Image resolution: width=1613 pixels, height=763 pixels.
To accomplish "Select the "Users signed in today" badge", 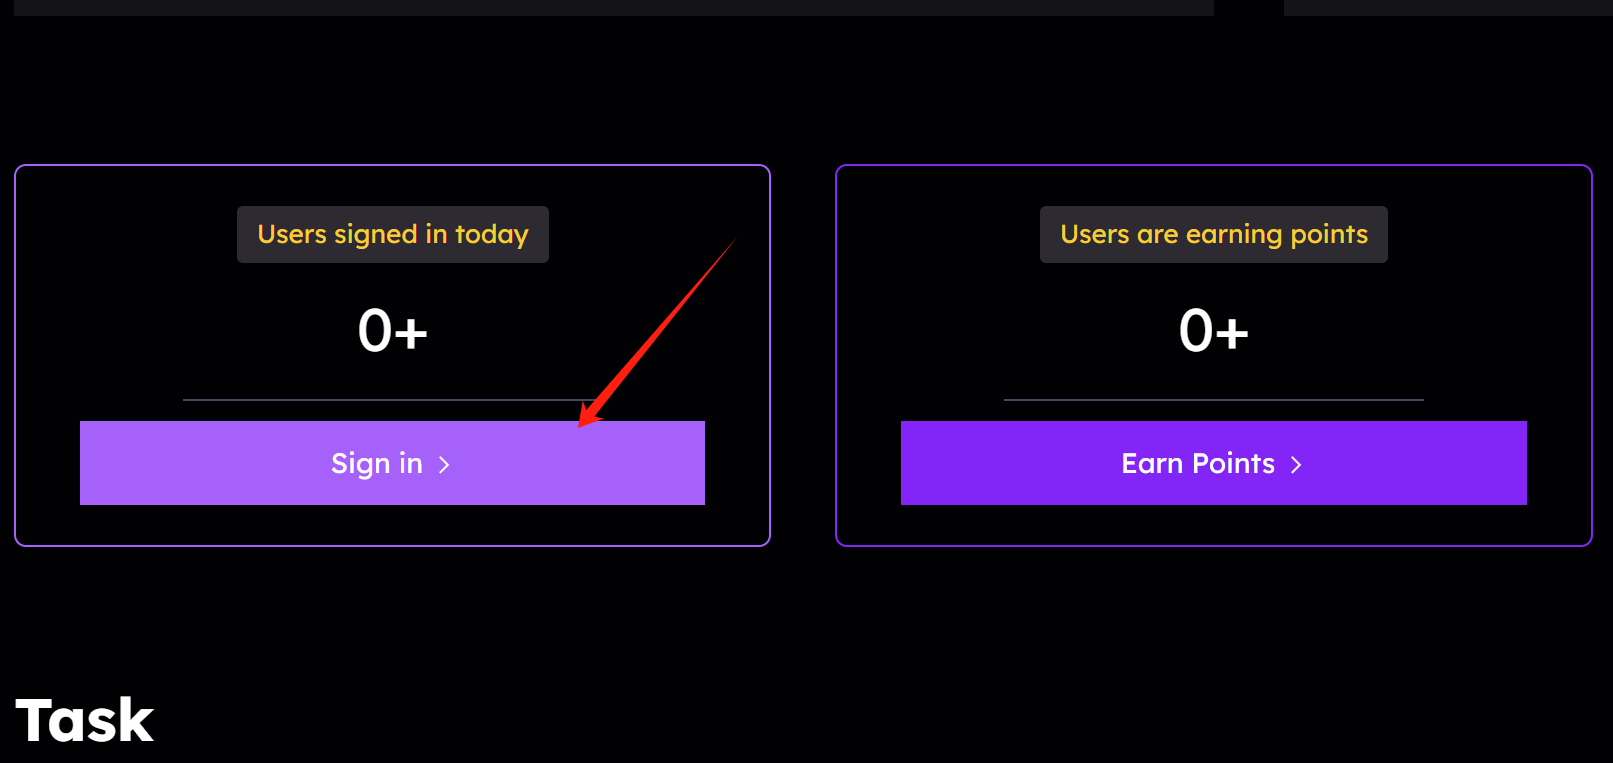I will point(392,234).
